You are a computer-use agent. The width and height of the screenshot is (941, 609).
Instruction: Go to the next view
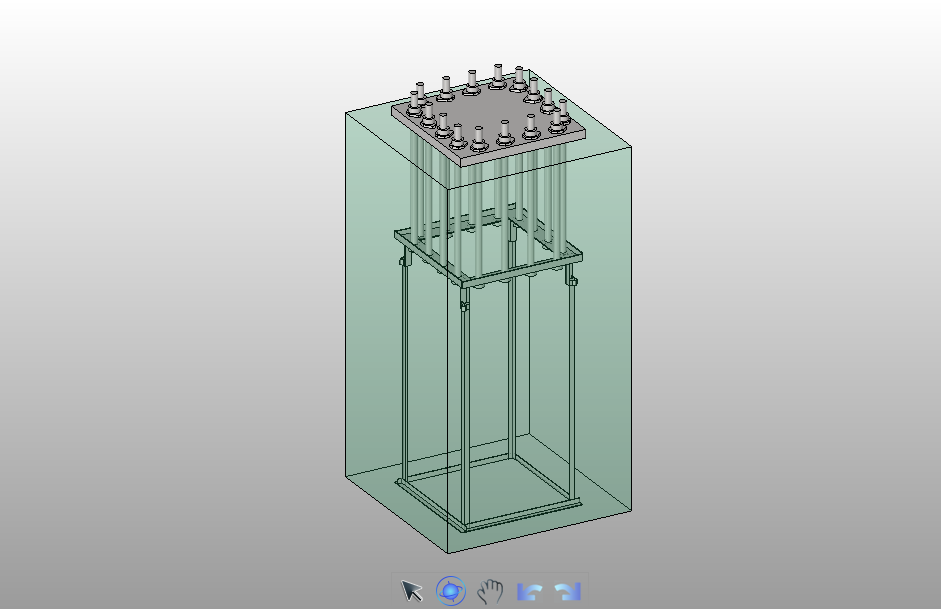[x=568, y=592]
